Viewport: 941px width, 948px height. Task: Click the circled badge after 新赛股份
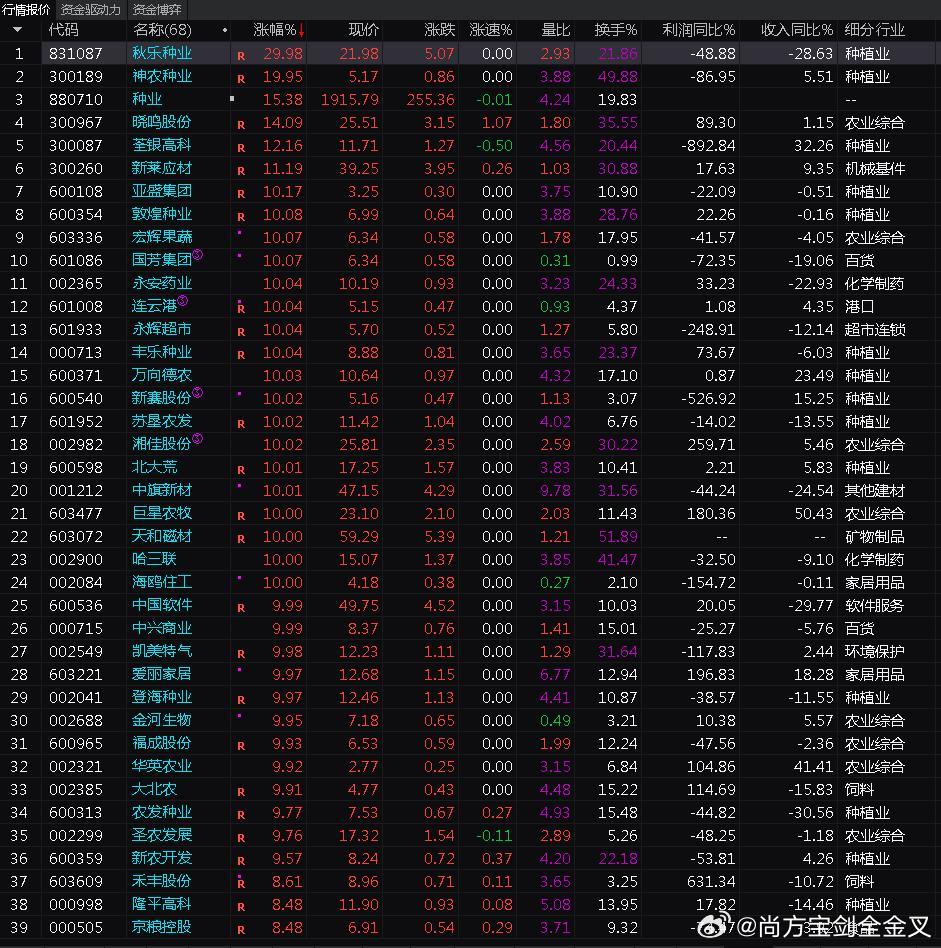[x=198, y=392]
